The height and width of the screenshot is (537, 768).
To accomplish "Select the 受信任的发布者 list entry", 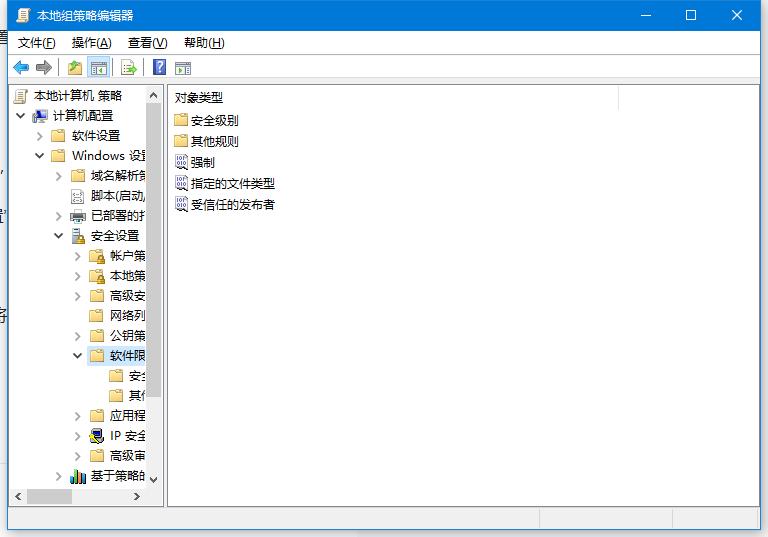I will coord(233,205).
